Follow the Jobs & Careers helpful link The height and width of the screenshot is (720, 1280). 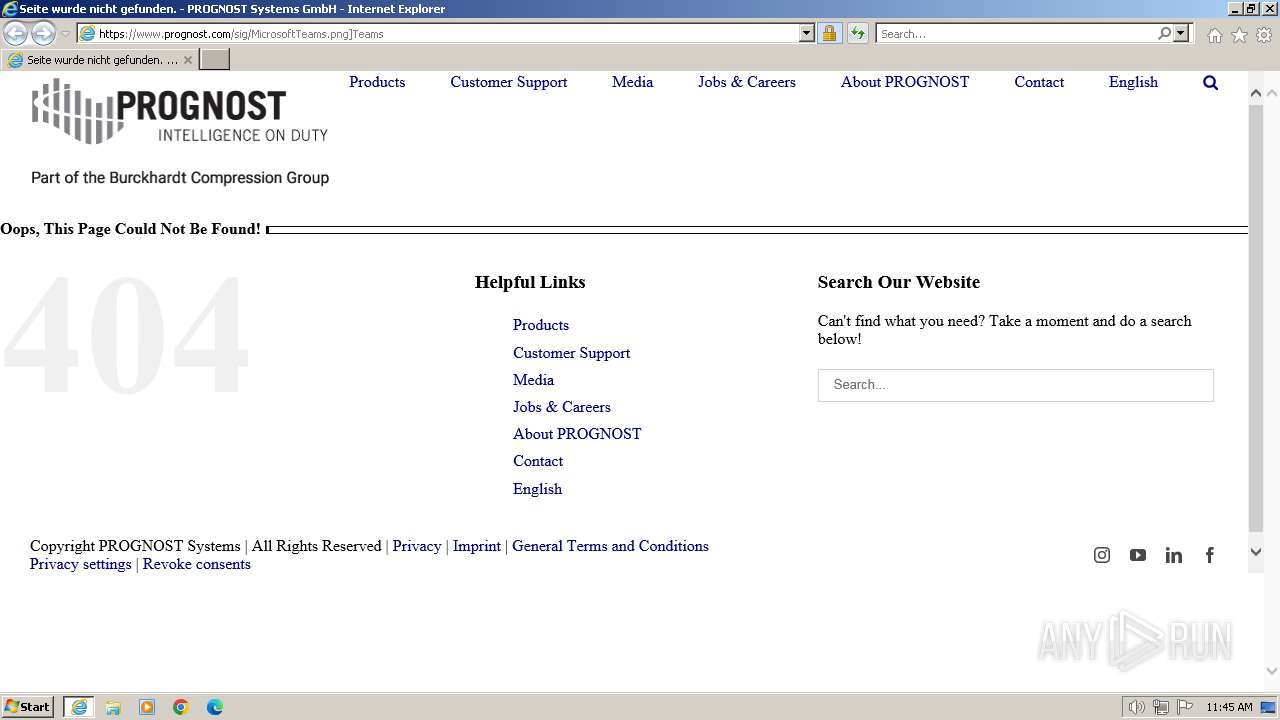[561, 407]
